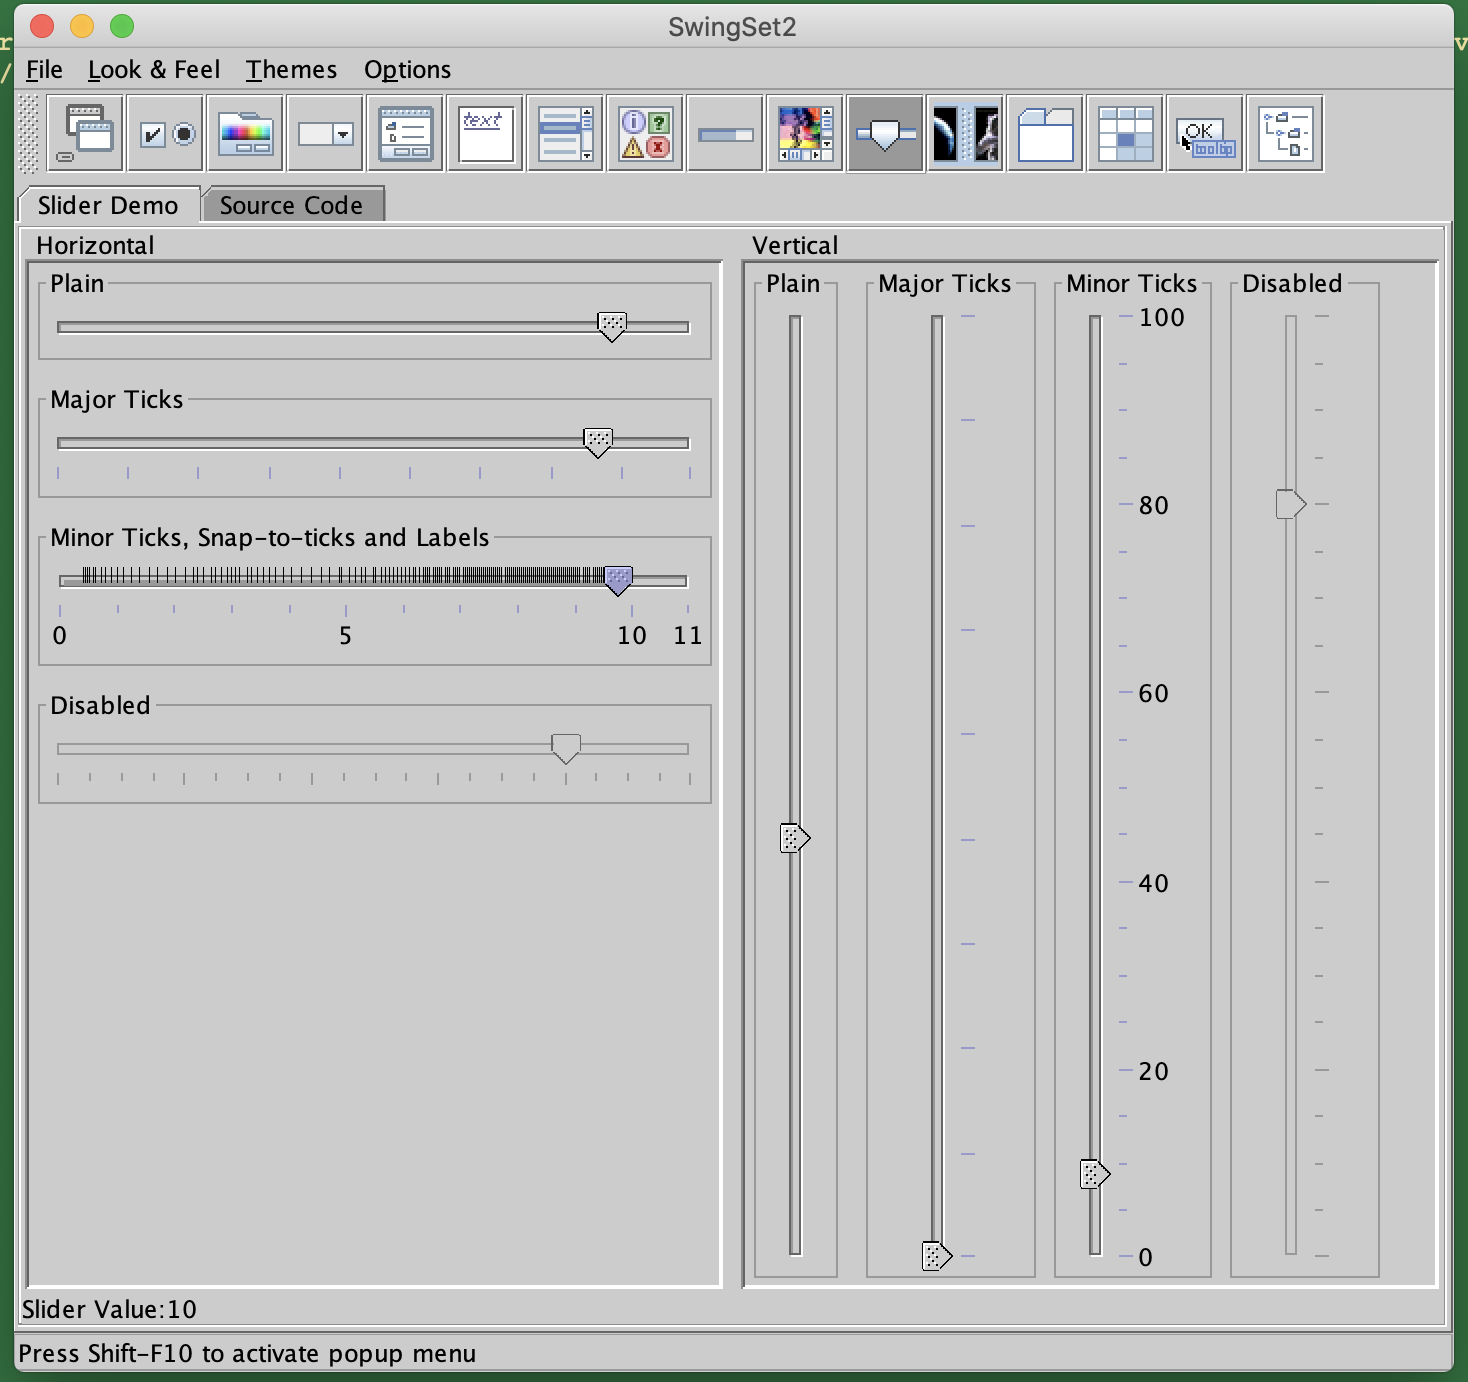The width and height of the screenshot is (1468, 1382).
Task: Open the Color Chooser demo icon
Action: [x=245, y=134]
